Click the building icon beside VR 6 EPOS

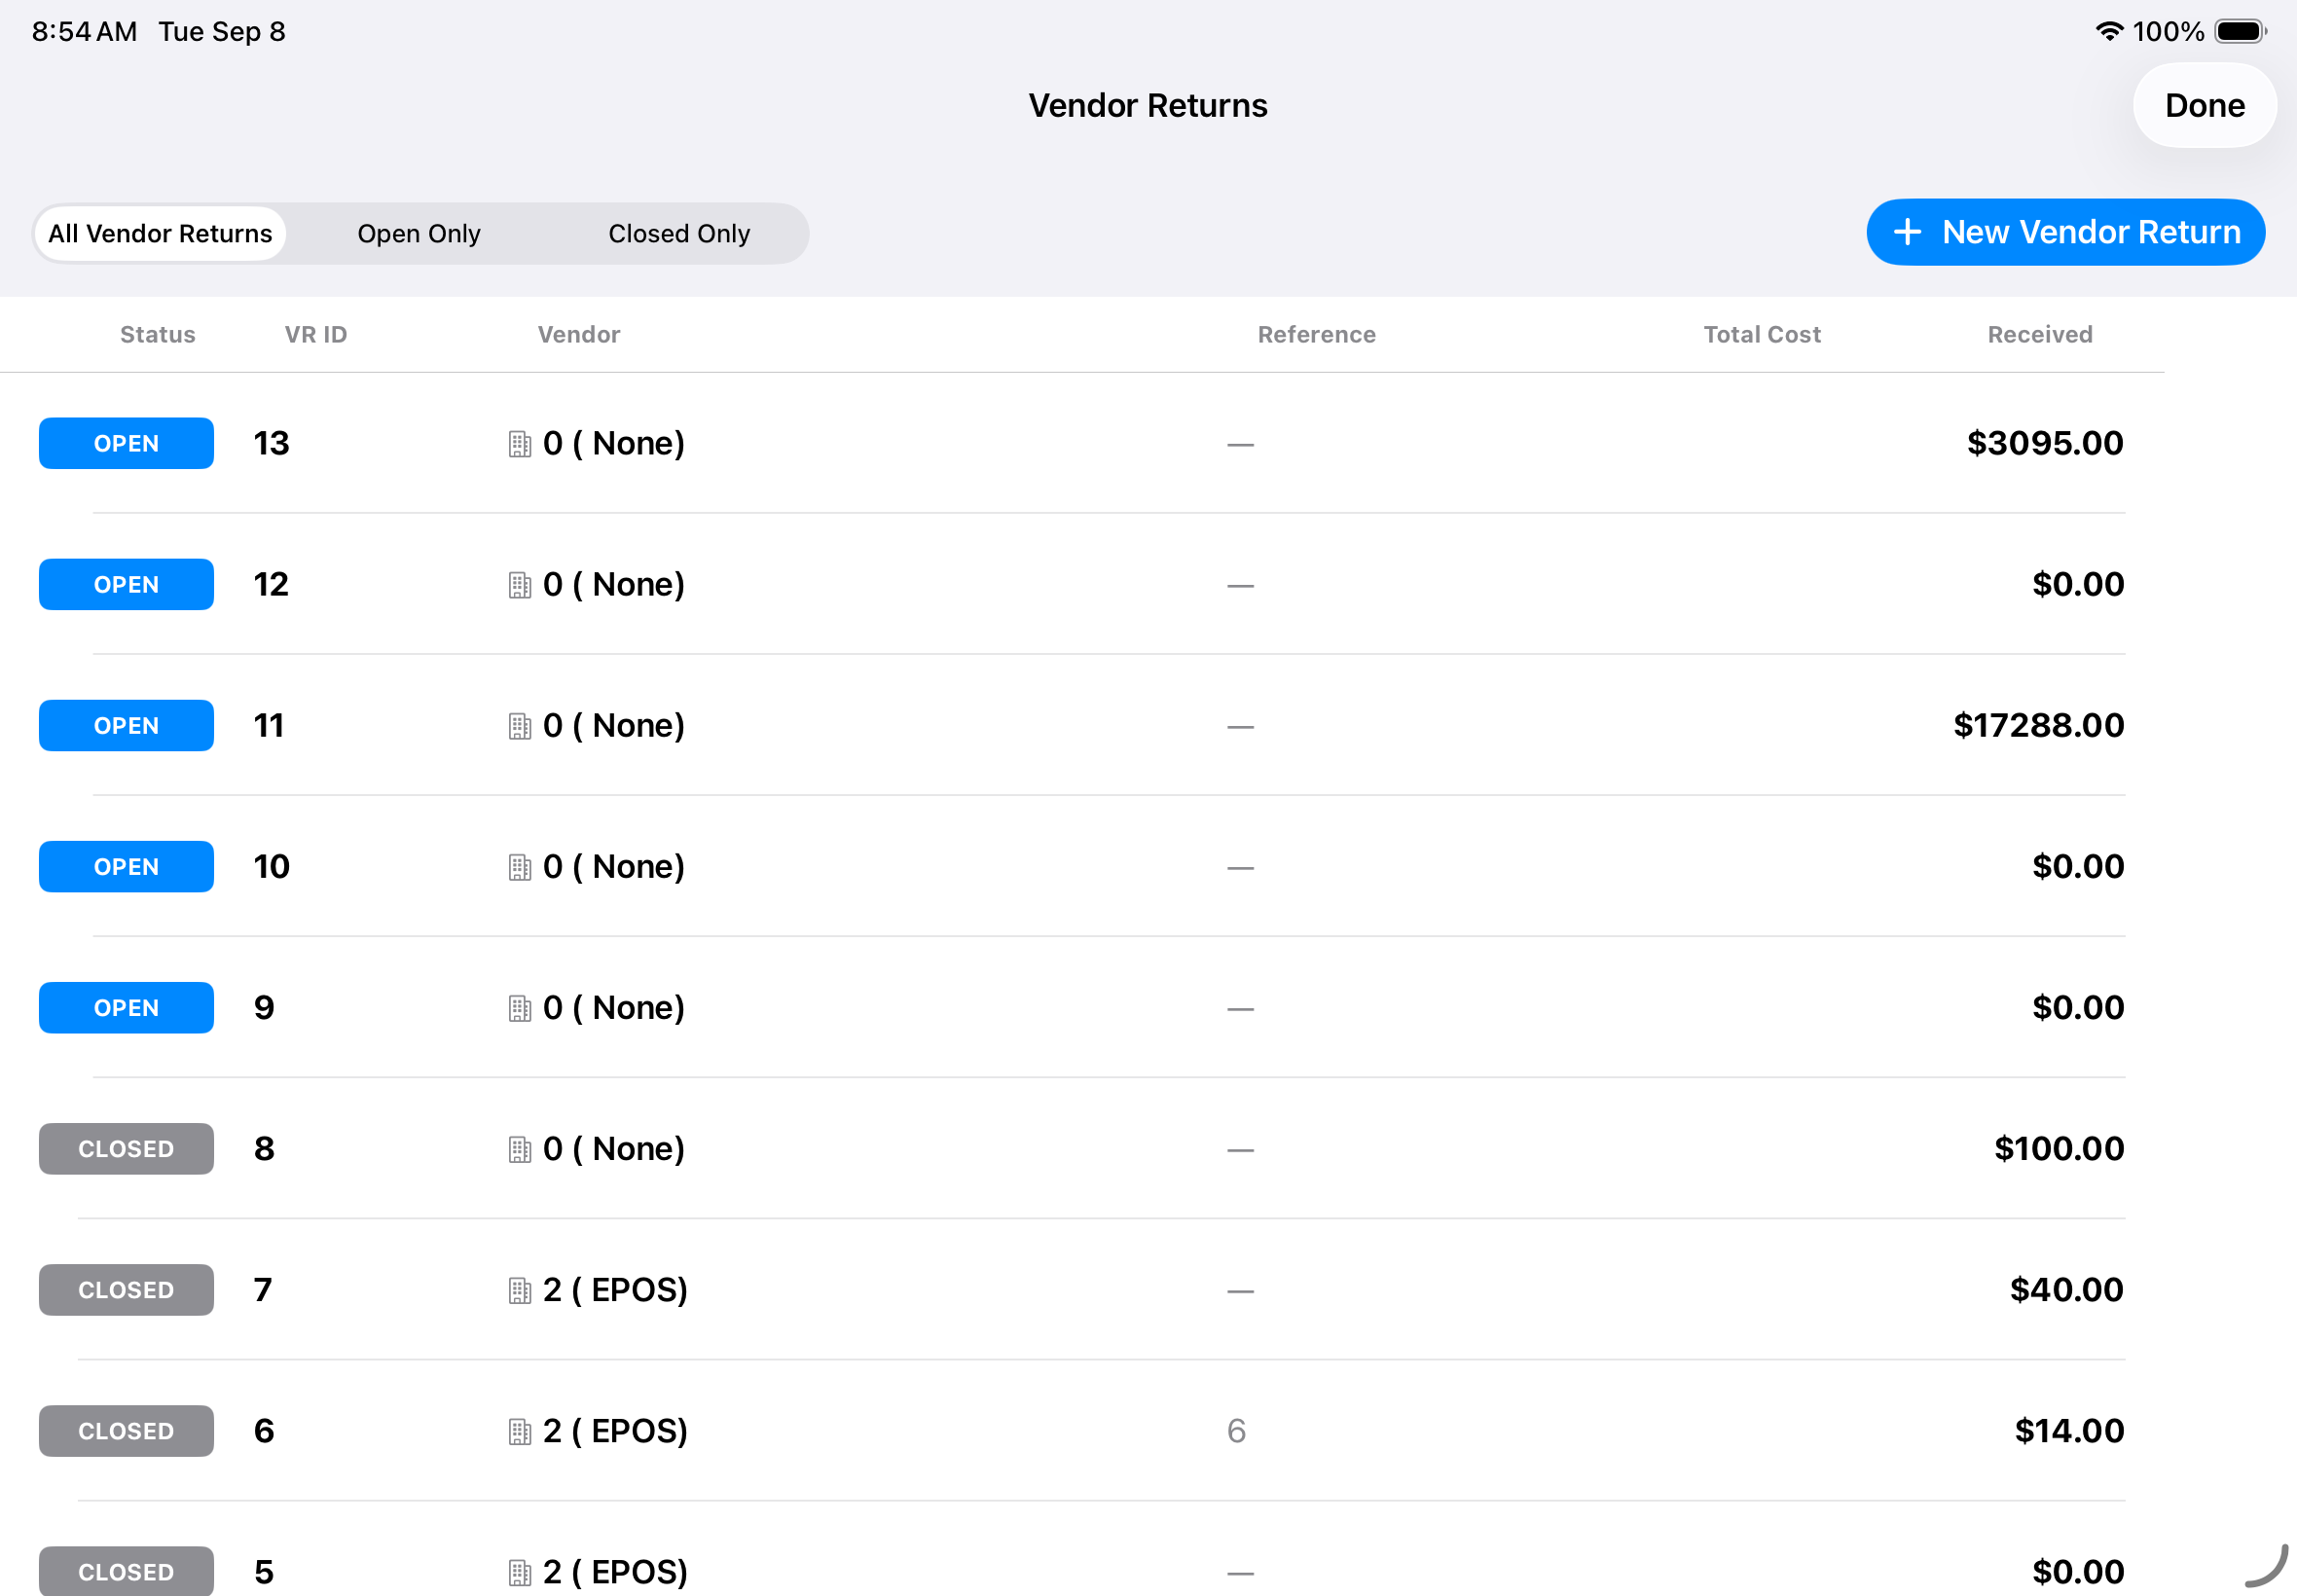(x=519, y=1432)
